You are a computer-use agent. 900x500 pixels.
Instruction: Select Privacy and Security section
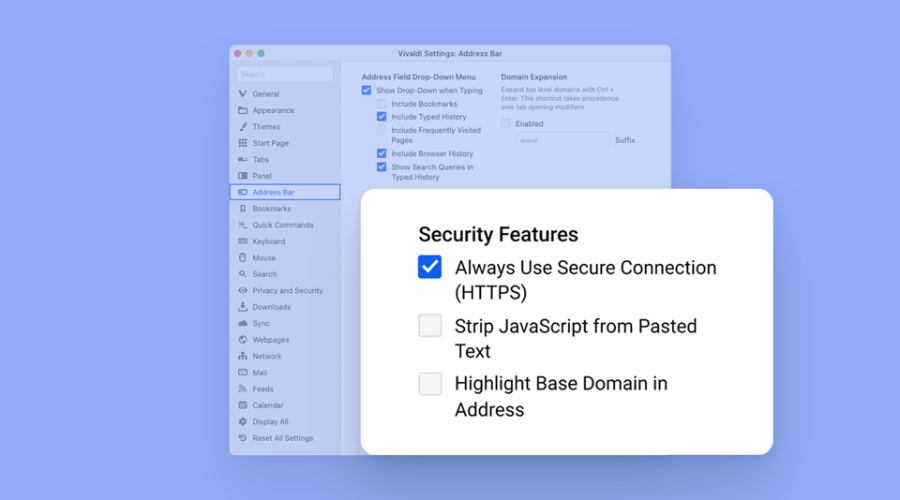click(288, 290)
